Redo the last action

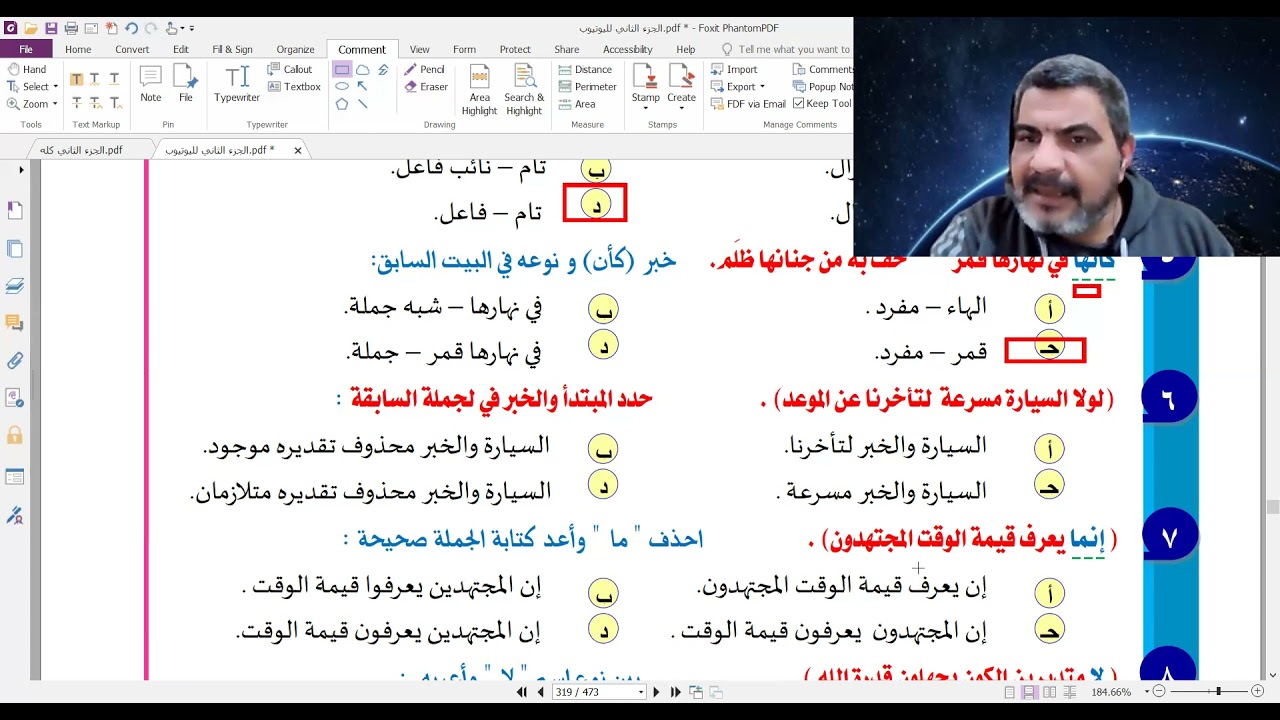151,28
